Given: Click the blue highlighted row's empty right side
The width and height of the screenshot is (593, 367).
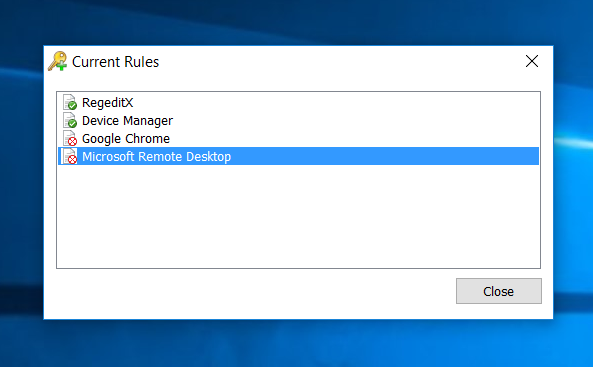Looking at the screenshot, I should pyautogui.click(x=385, y=156).
